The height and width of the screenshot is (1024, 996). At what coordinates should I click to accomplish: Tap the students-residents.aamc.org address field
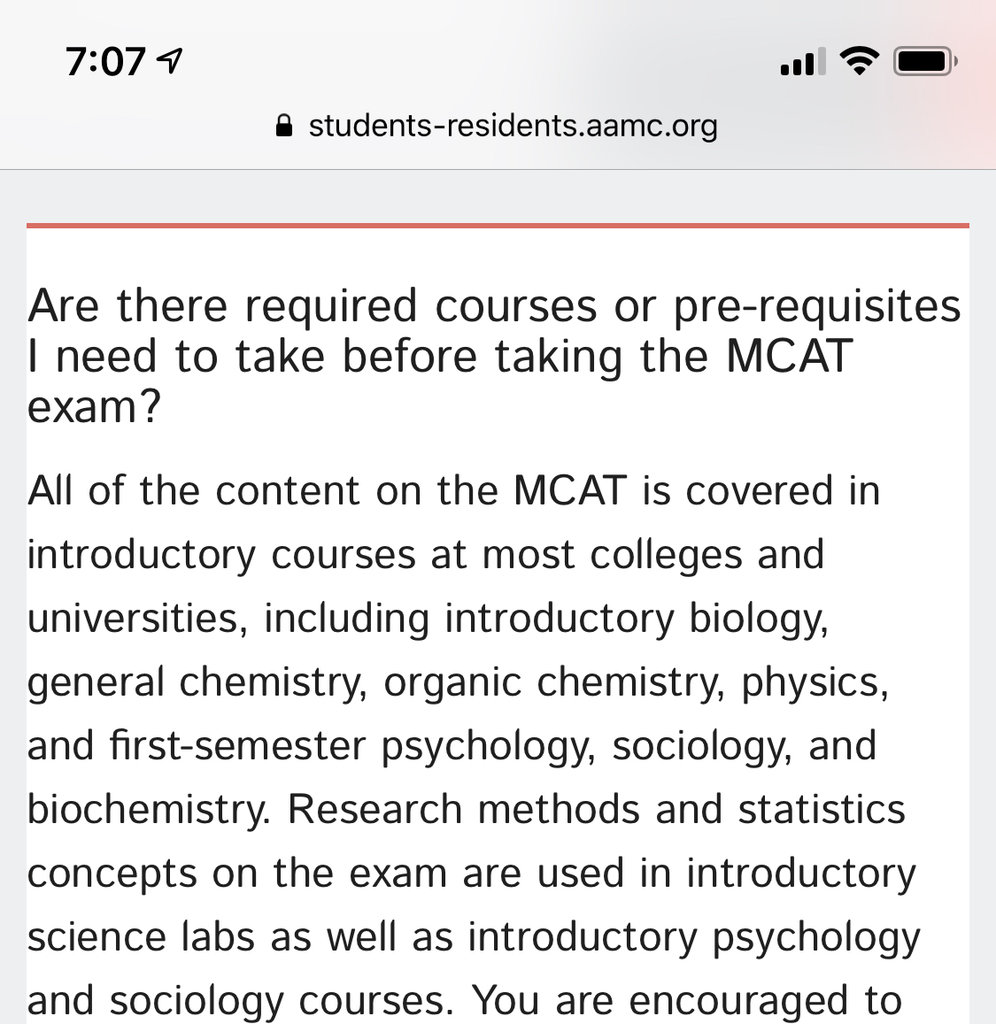point(513,126)
